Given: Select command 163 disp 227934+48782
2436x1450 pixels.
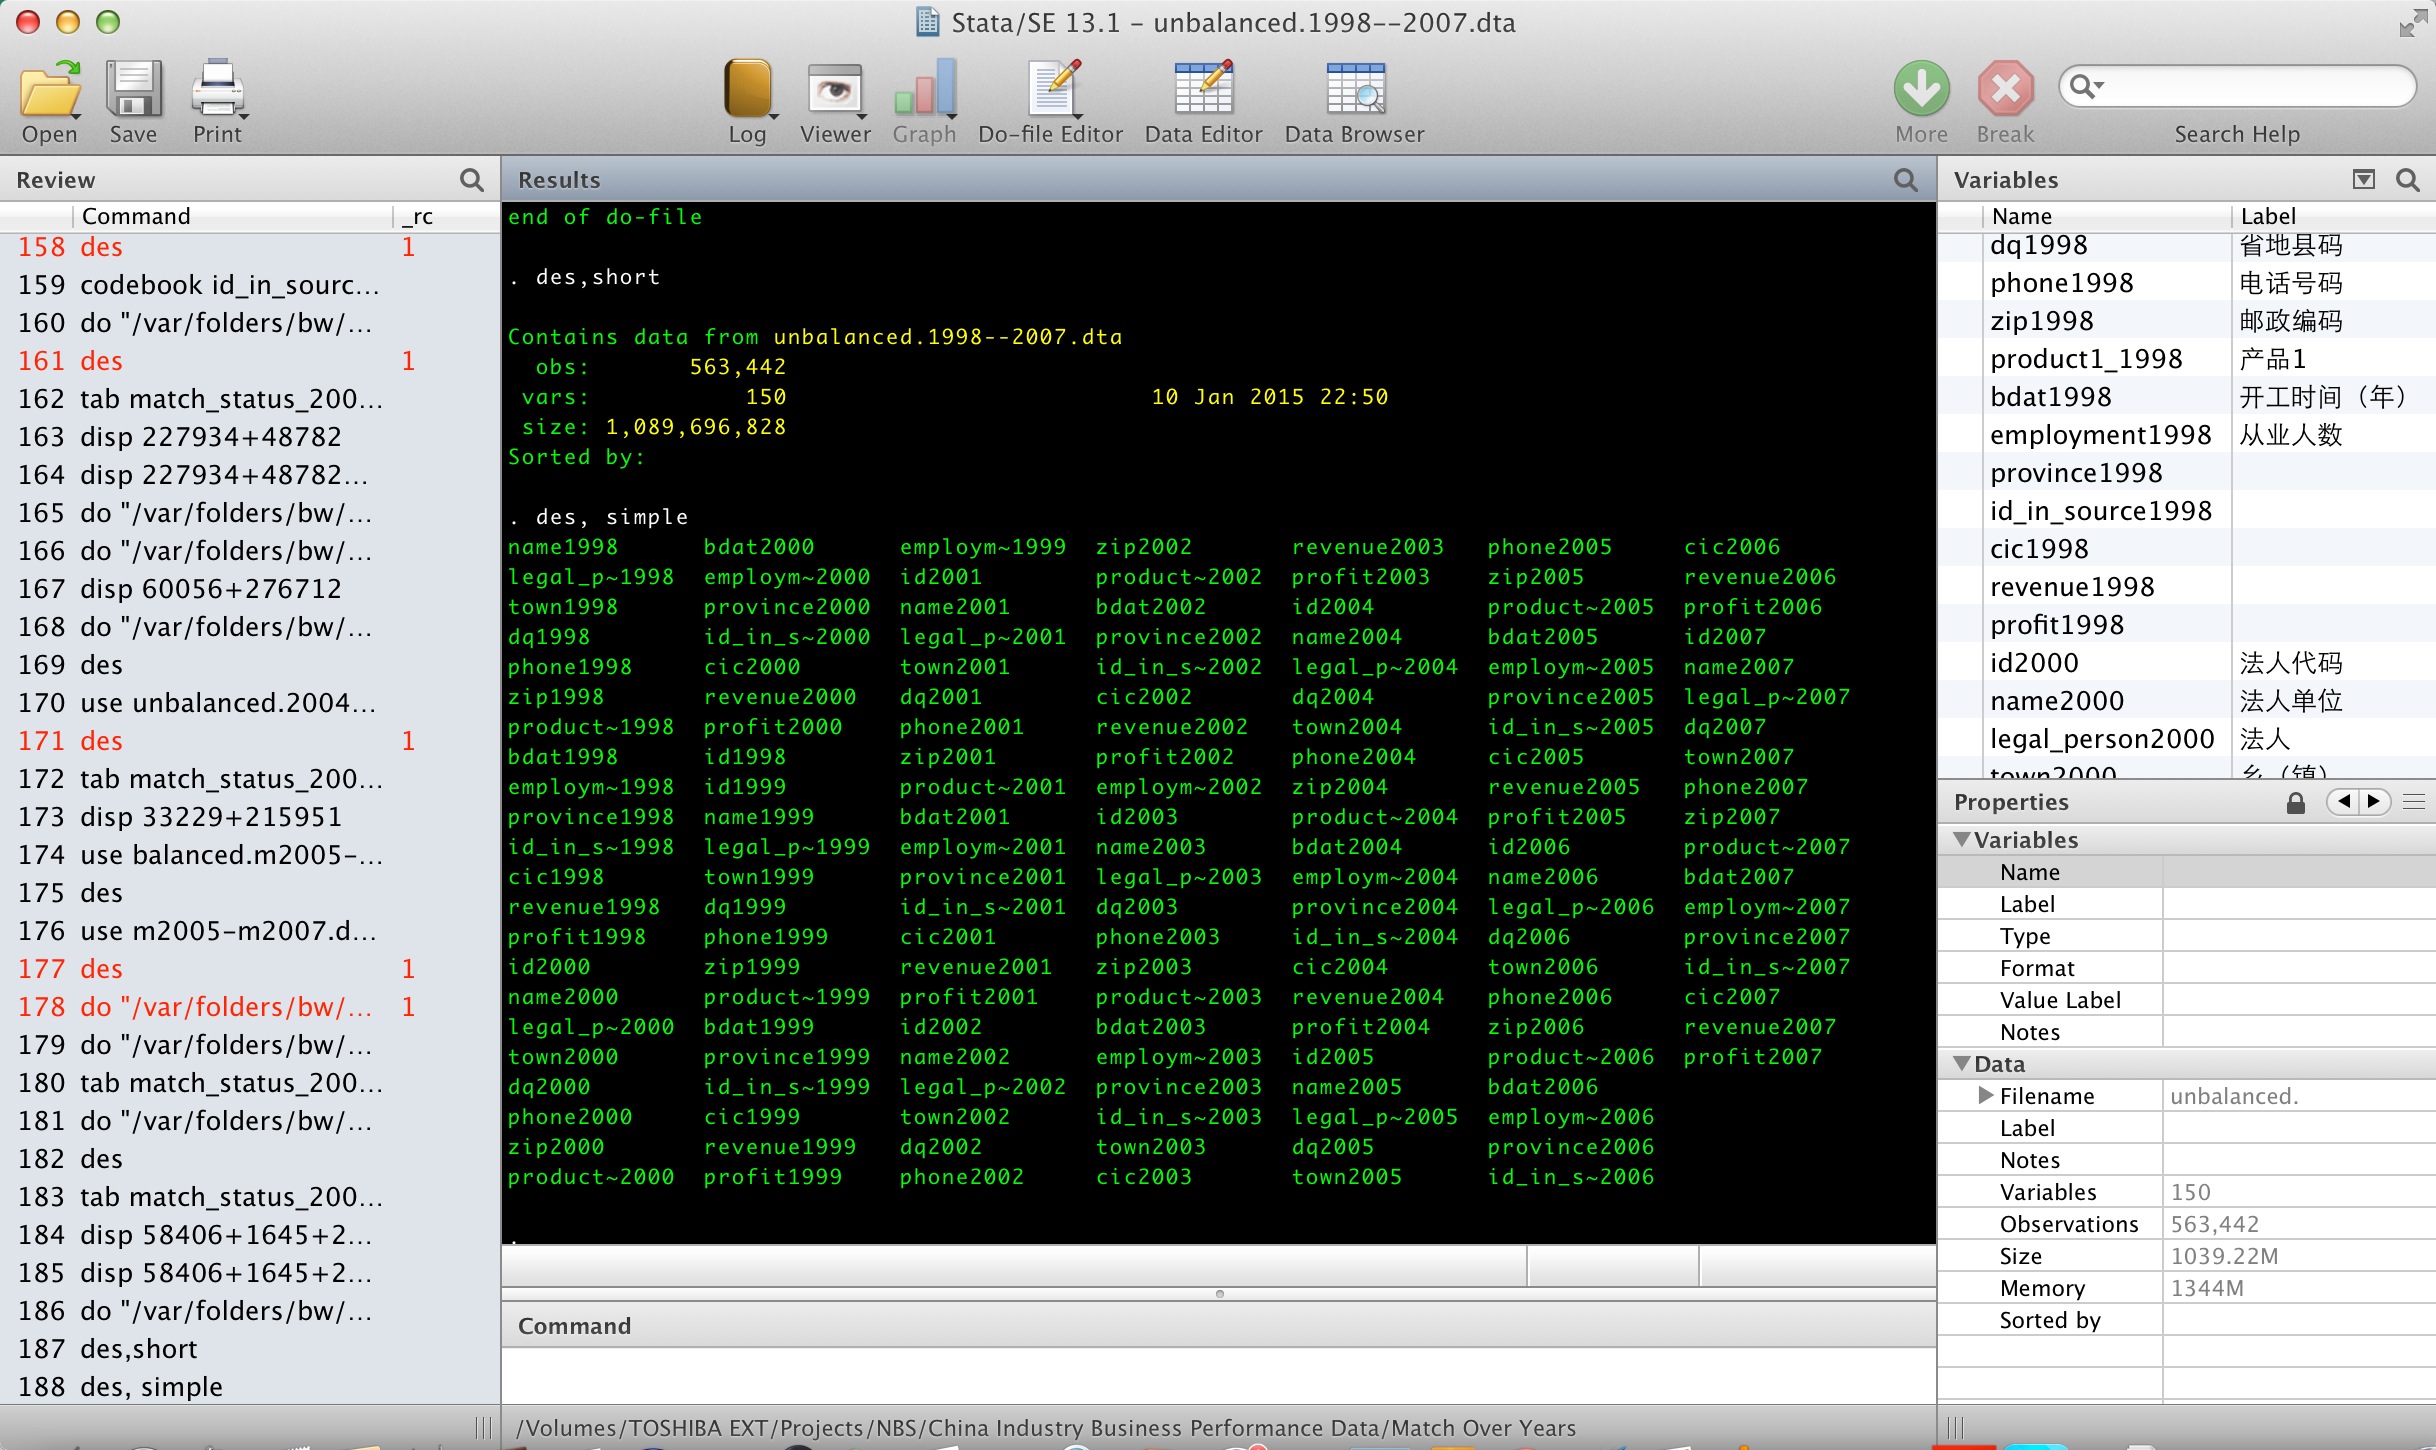Looking at the screenshot, I should (x=249, y=437).
